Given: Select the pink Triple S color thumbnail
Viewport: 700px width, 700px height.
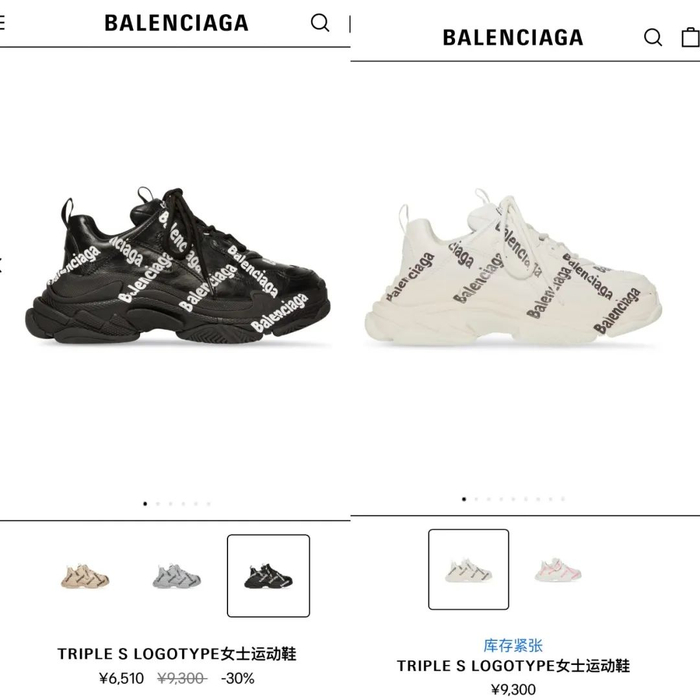Looking at the screenshot, I should click(558, 570).
